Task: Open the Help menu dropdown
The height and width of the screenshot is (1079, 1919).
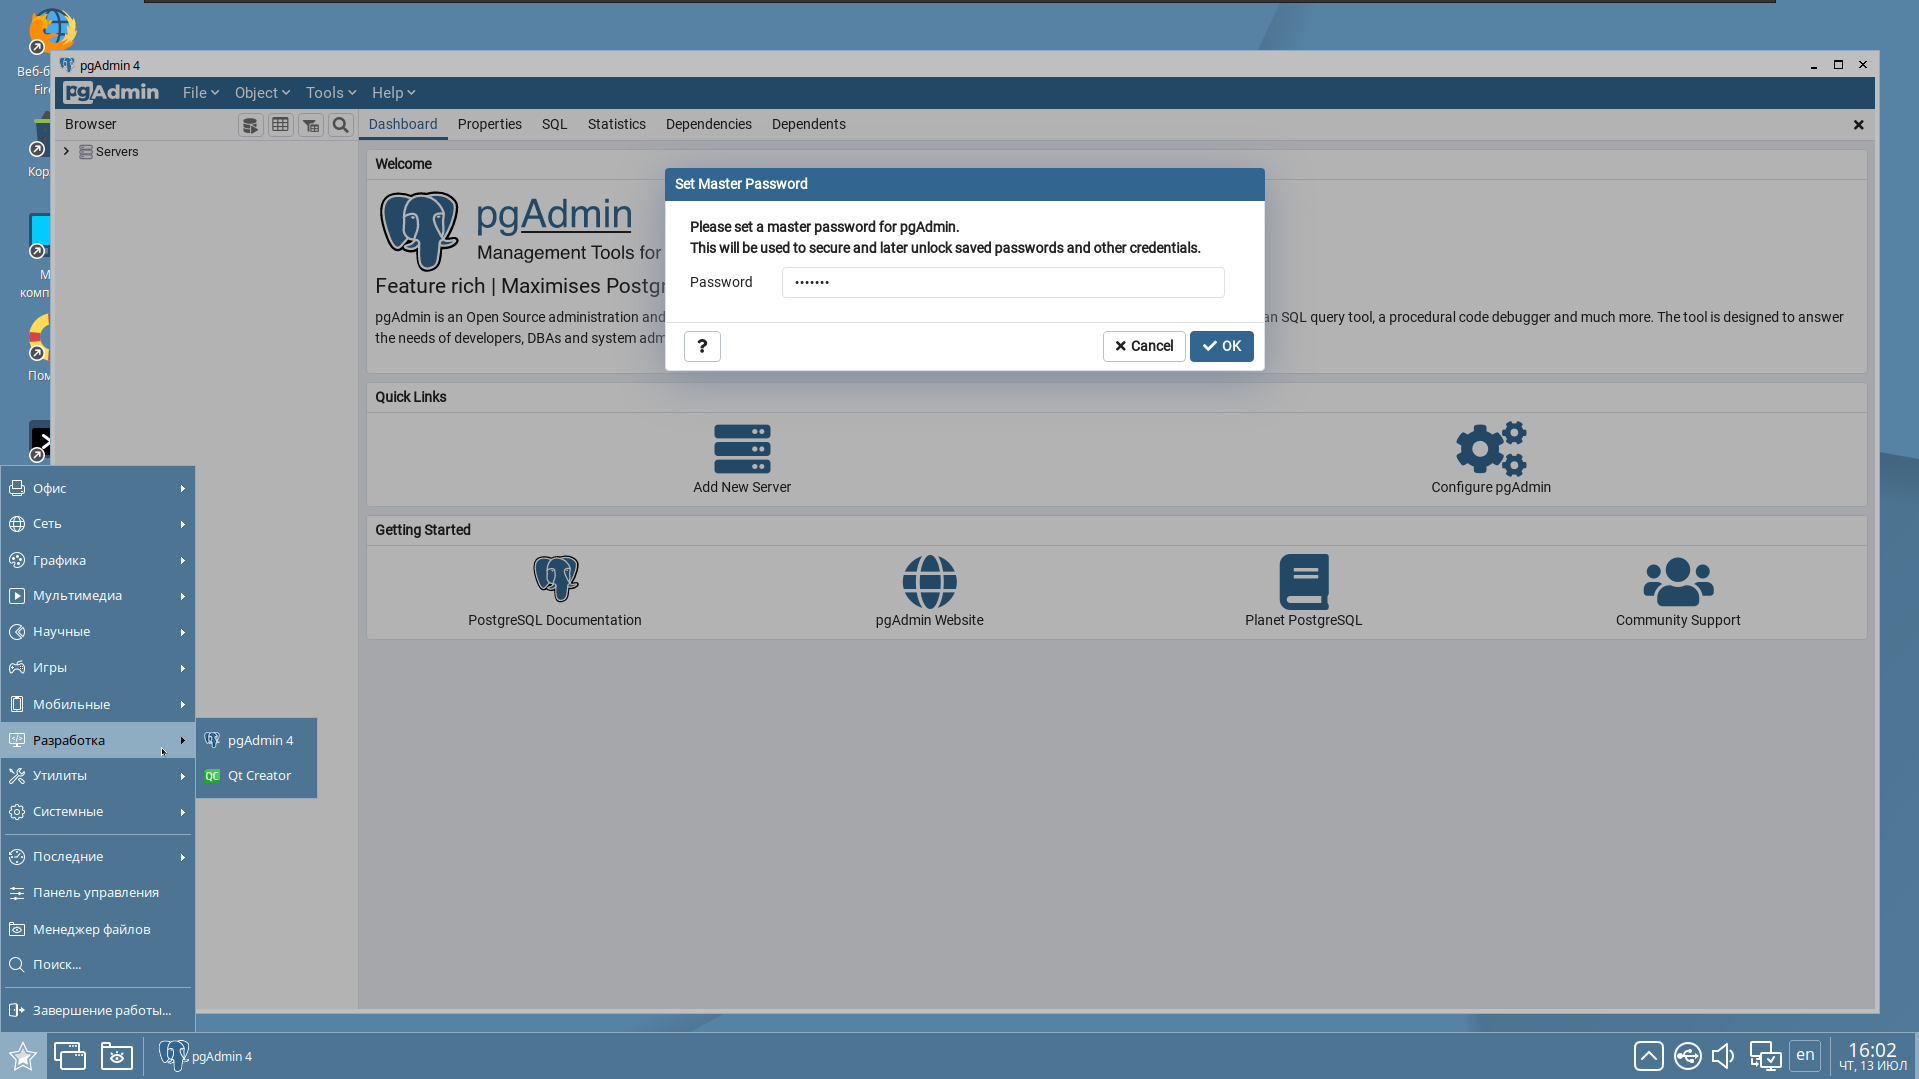Action: pos(393,93)
